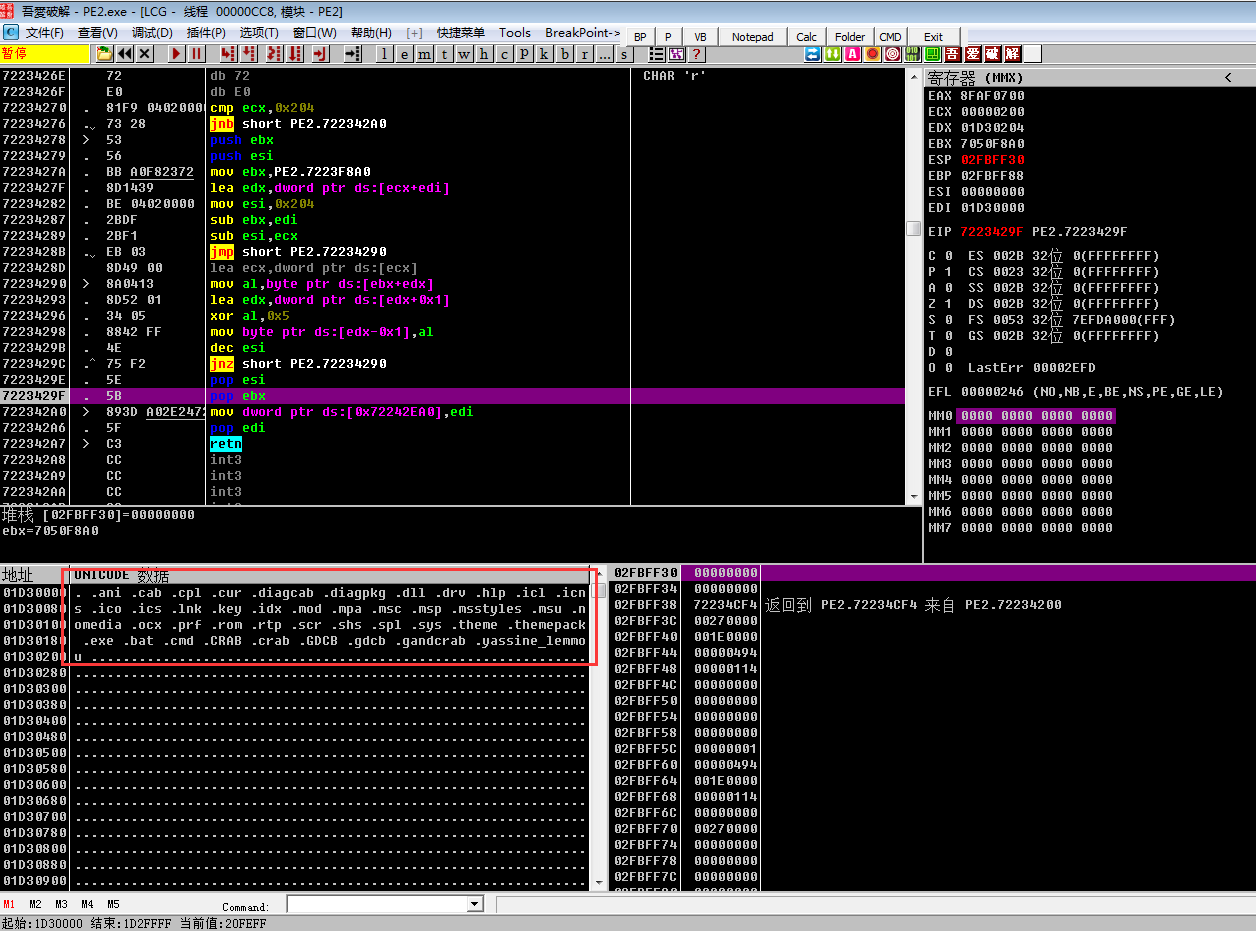Open the references 'r' button
Image resolution: width=1256 pixels, height=932 pixels.
click(x=585, y=54)
